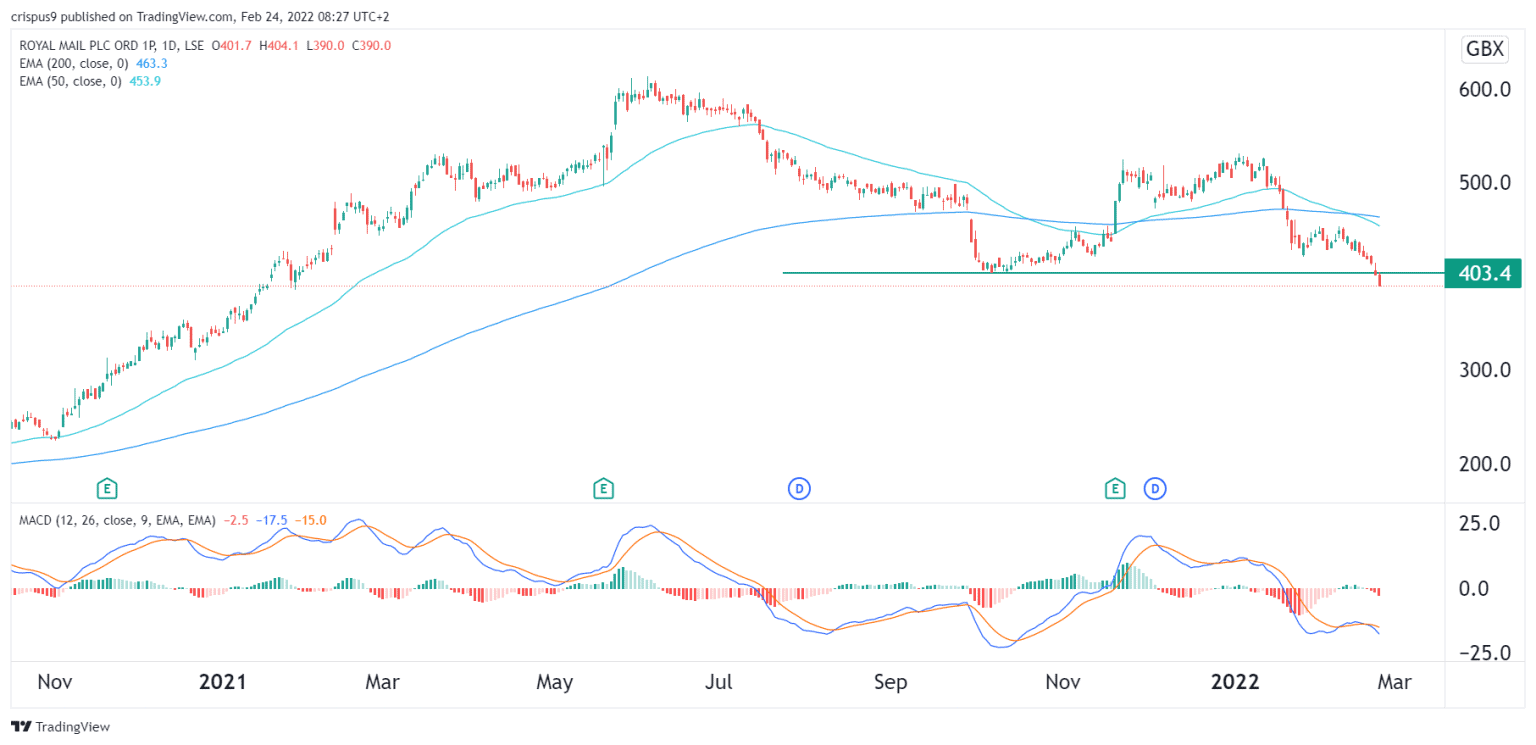The width and height of the screenshot is (1536, 745).
Task: Select the LSE exchange label in the legend
Action: click(x=191, y=45)
